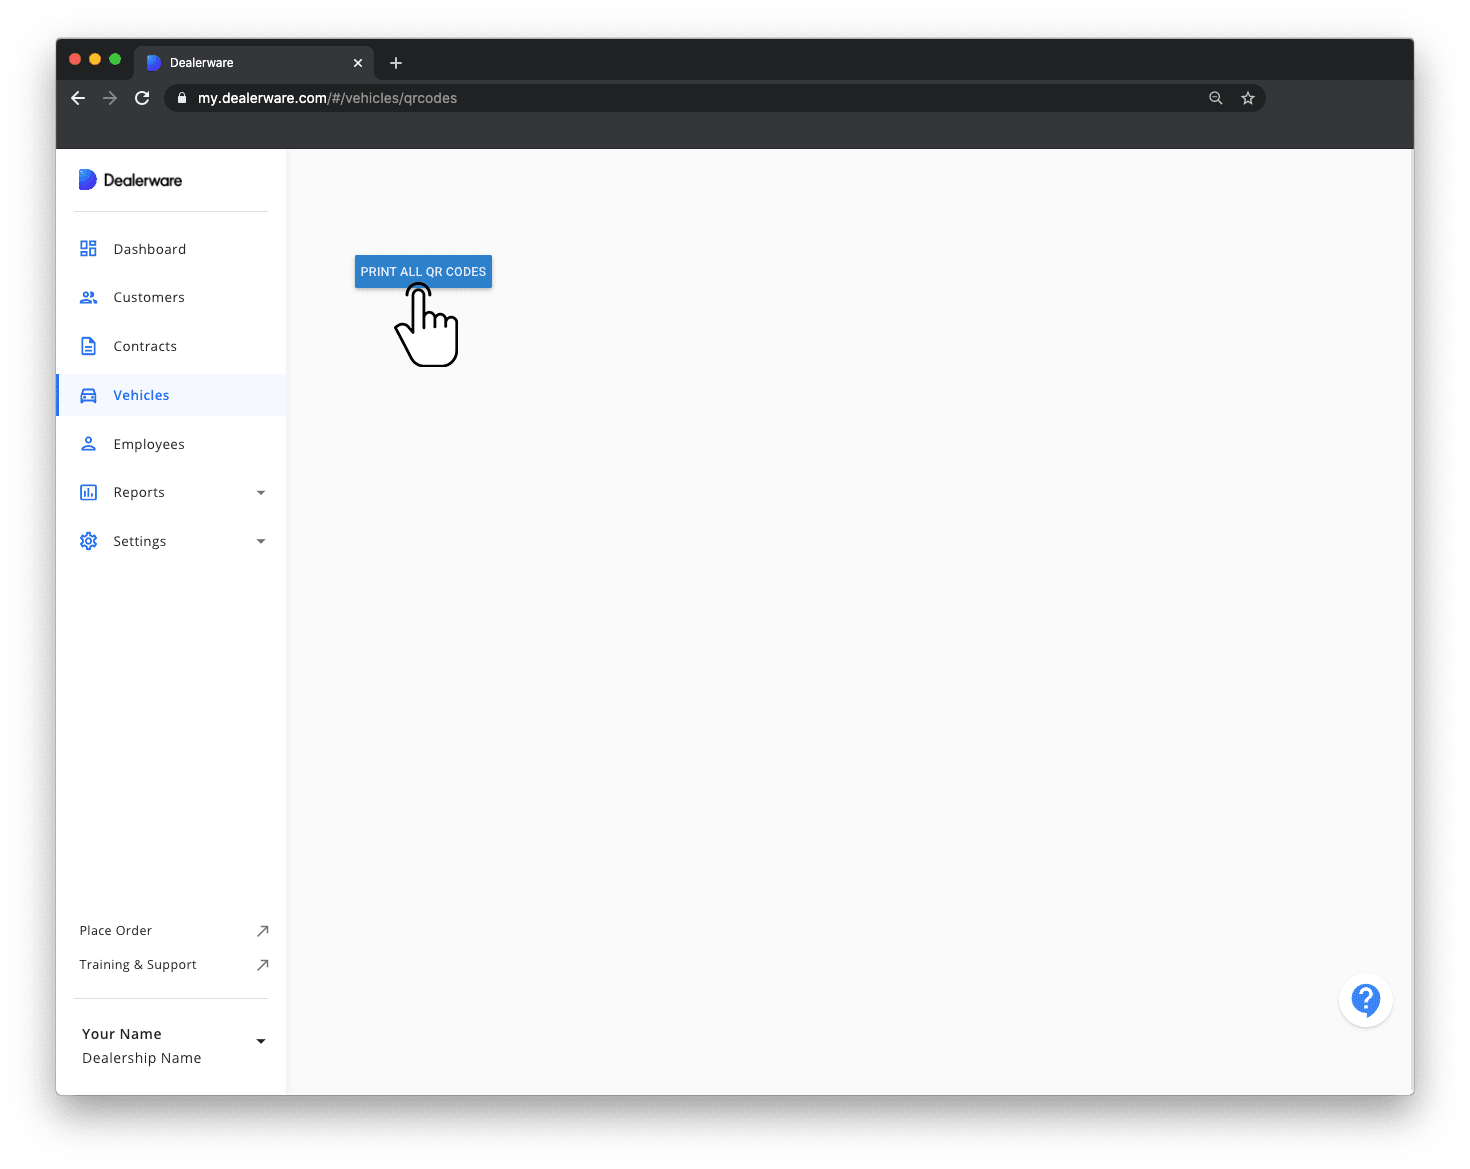The height and width of the screenshot is (1169, 1470).
Task: Expand the Settings submenu arrow
Action: (x=261, y=541)
